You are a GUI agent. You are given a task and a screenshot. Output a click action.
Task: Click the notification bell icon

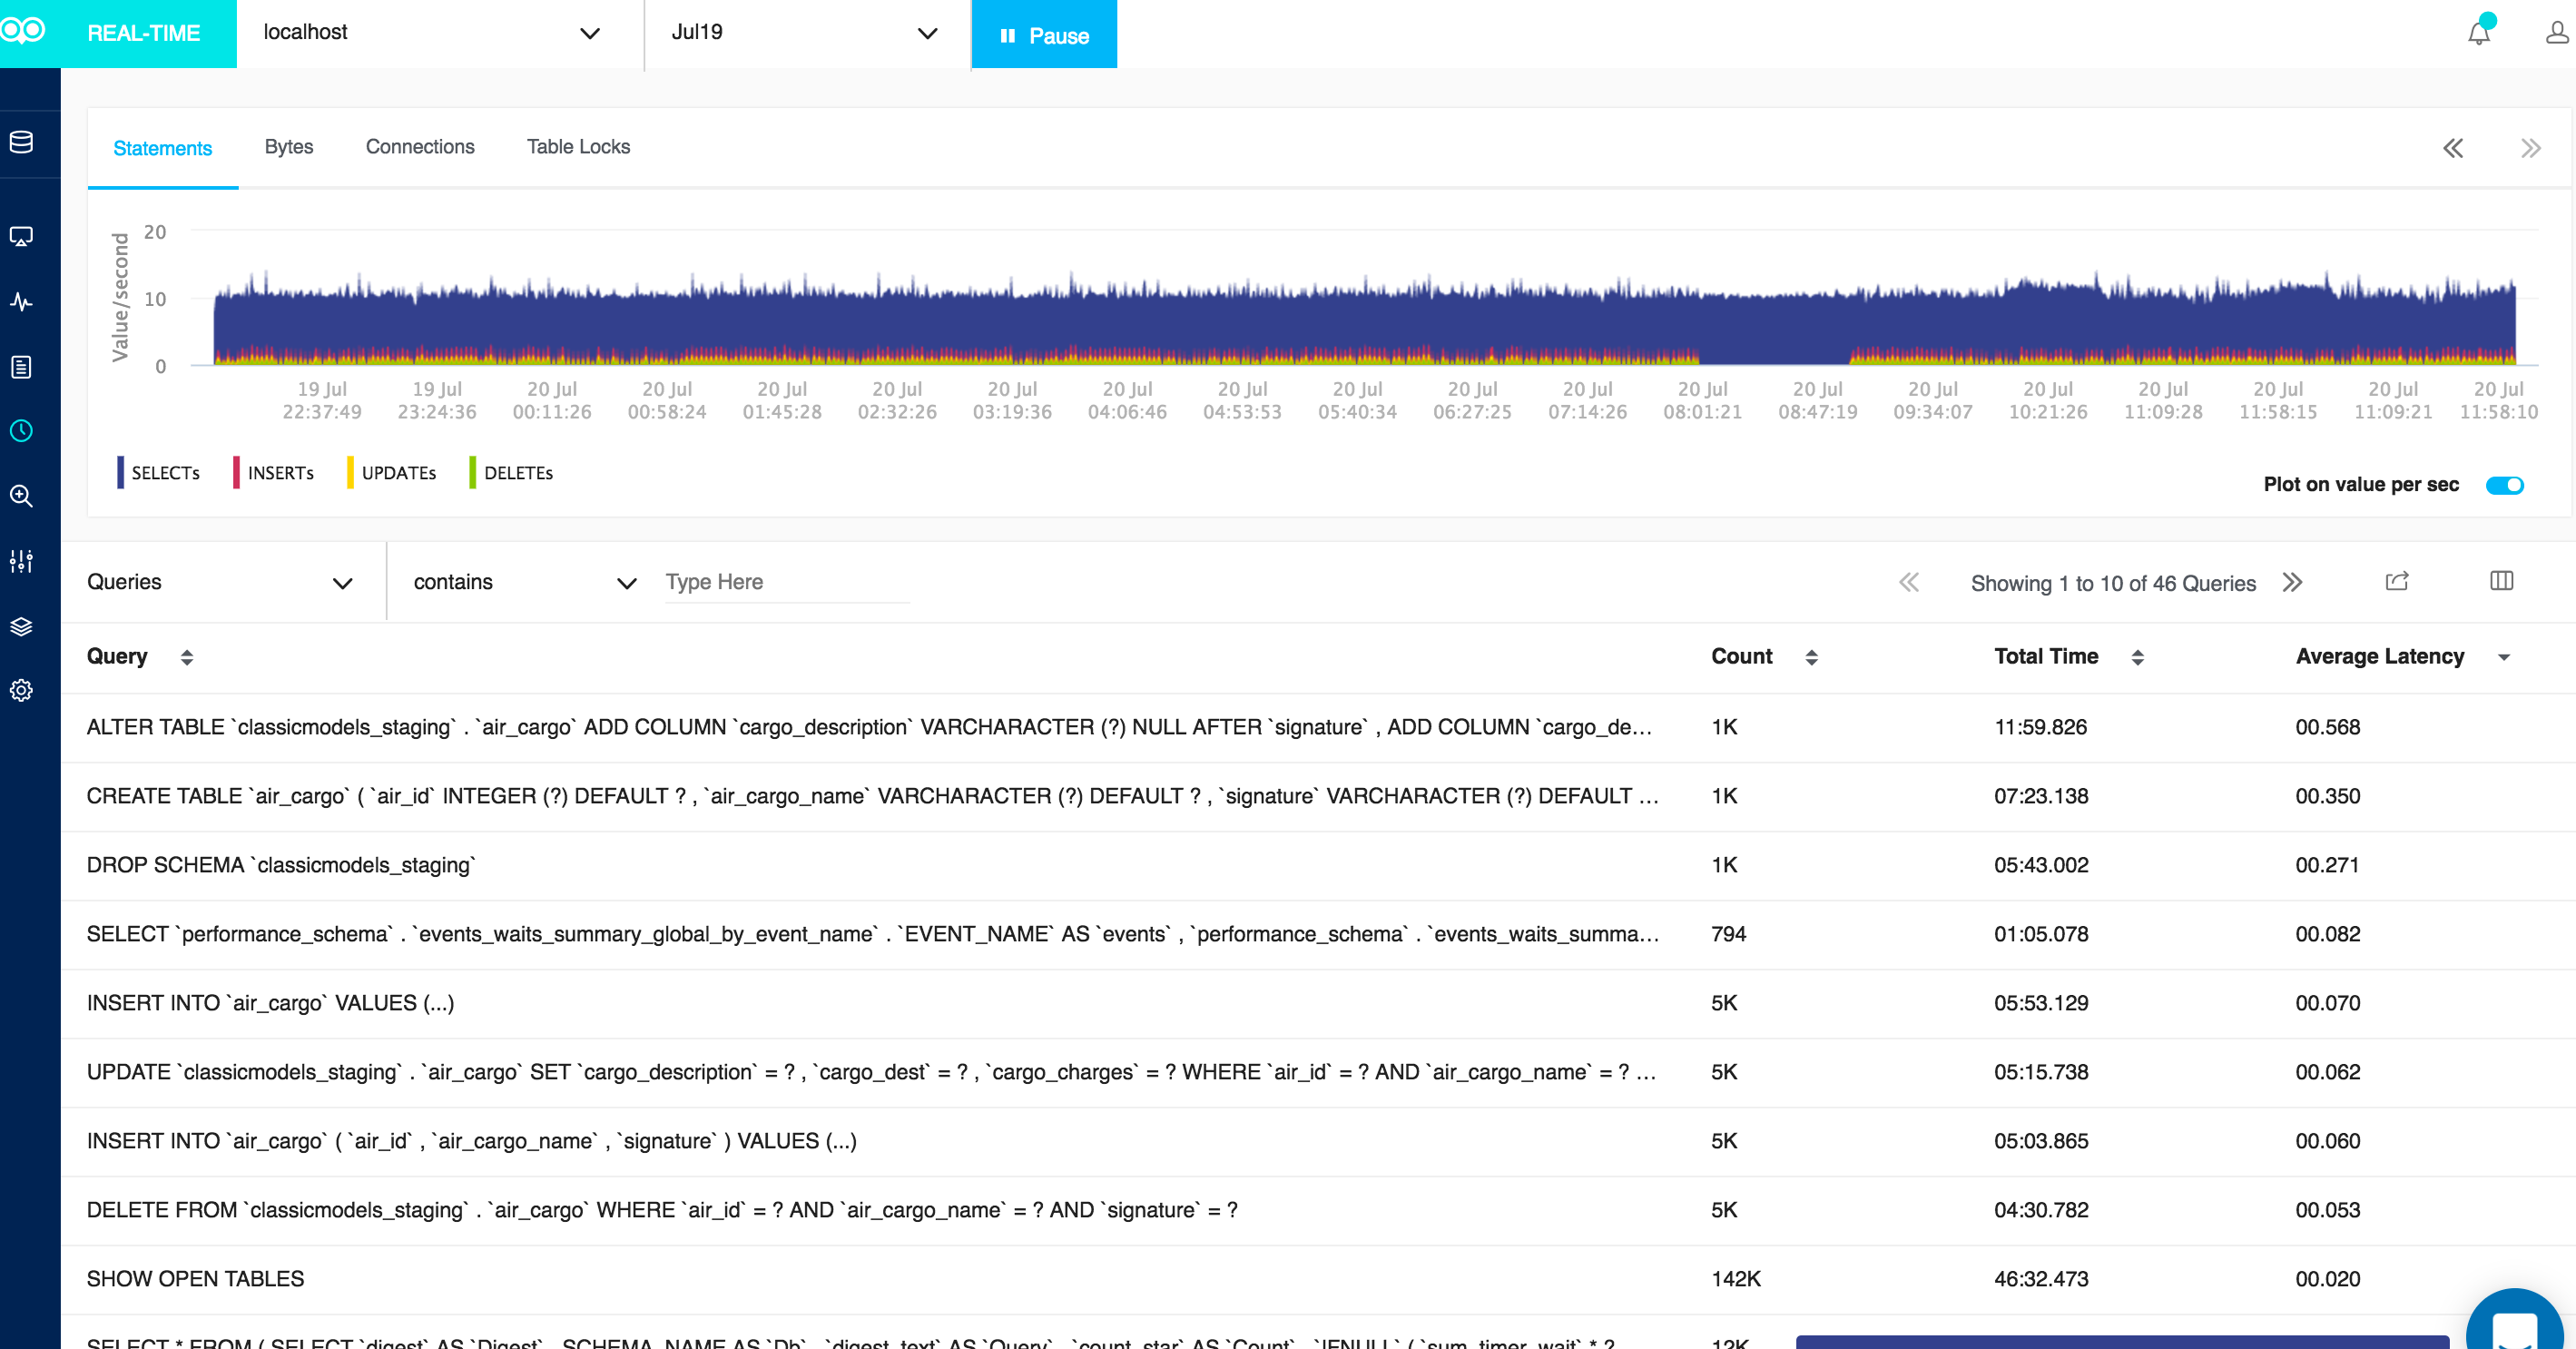[2478, 33]
